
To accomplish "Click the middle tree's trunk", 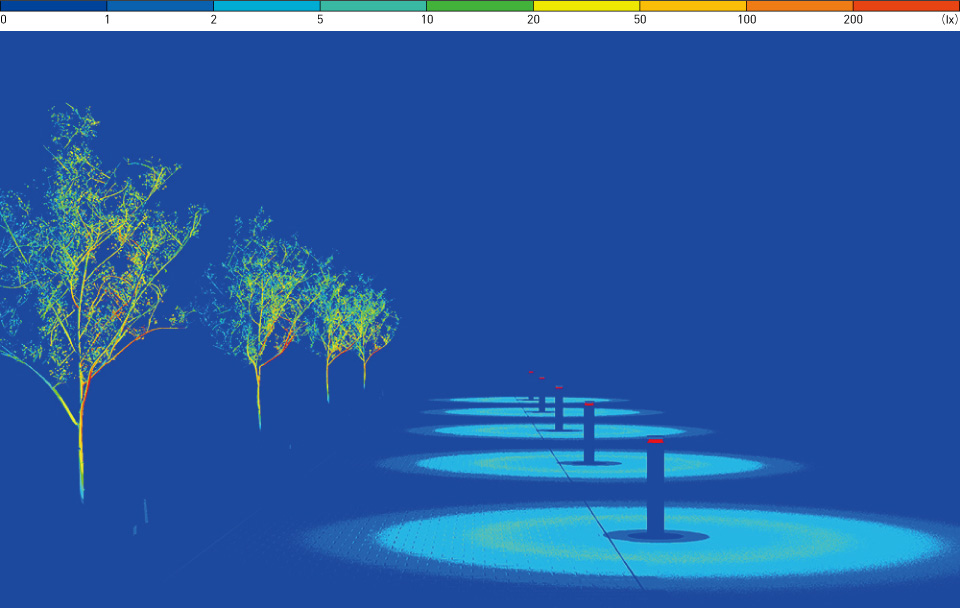I will point(259,390).
